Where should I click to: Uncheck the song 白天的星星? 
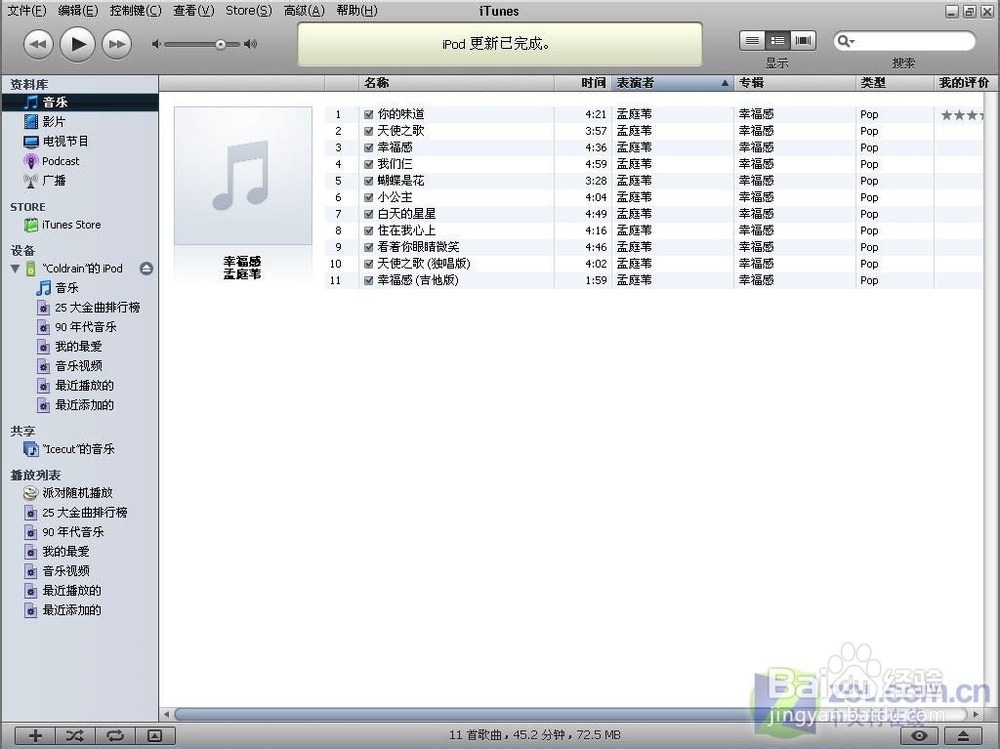pos(369,214)
